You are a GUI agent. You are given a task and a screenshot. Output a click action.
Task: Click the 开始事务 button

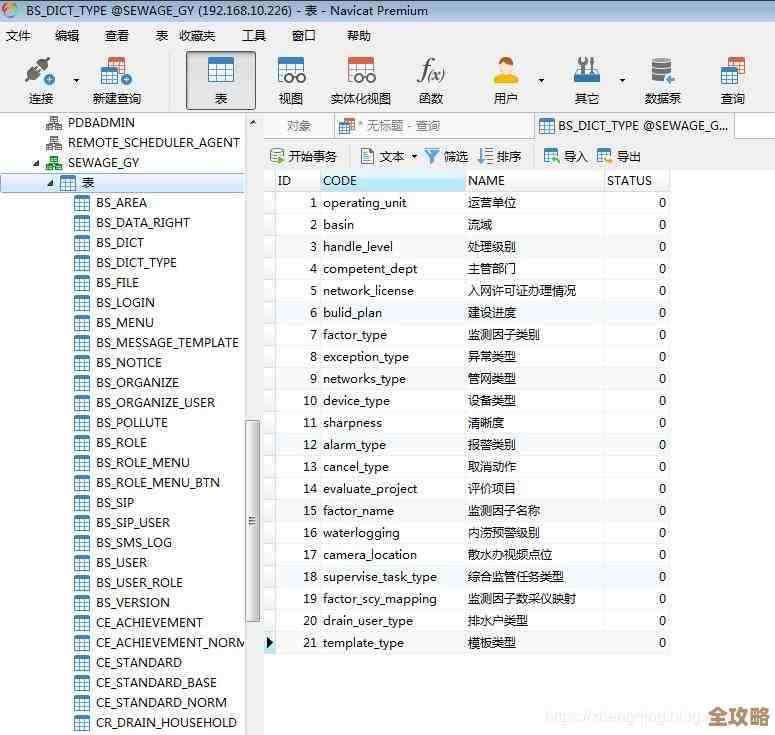[303, 157]
